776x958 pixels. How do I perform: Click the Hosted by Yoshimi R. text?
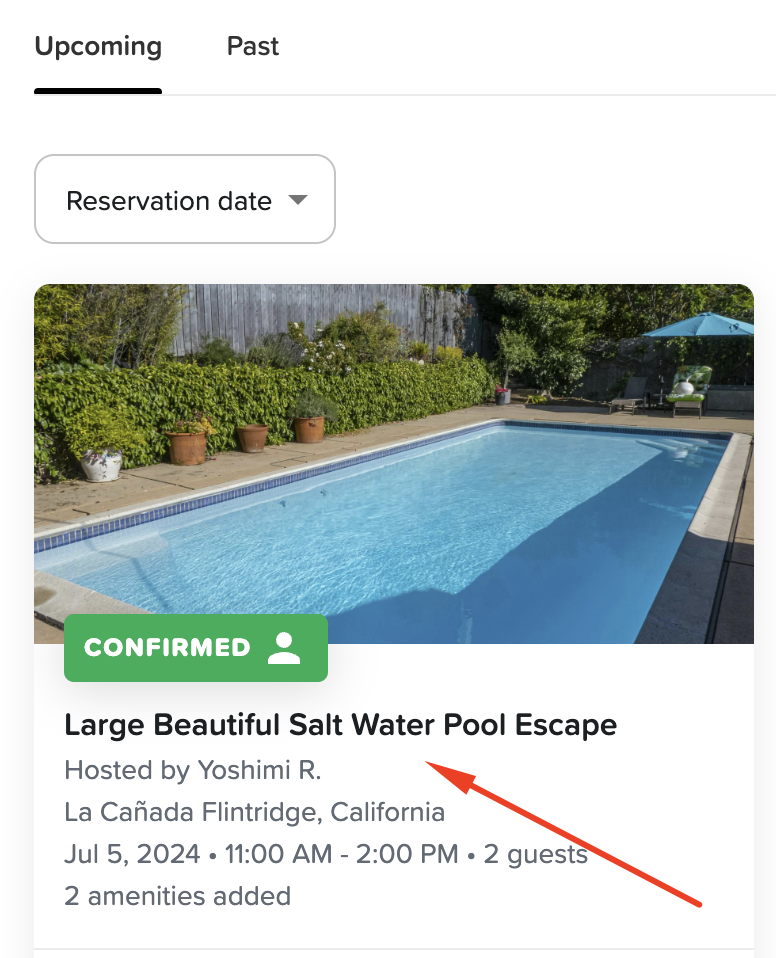pos(193,770)
